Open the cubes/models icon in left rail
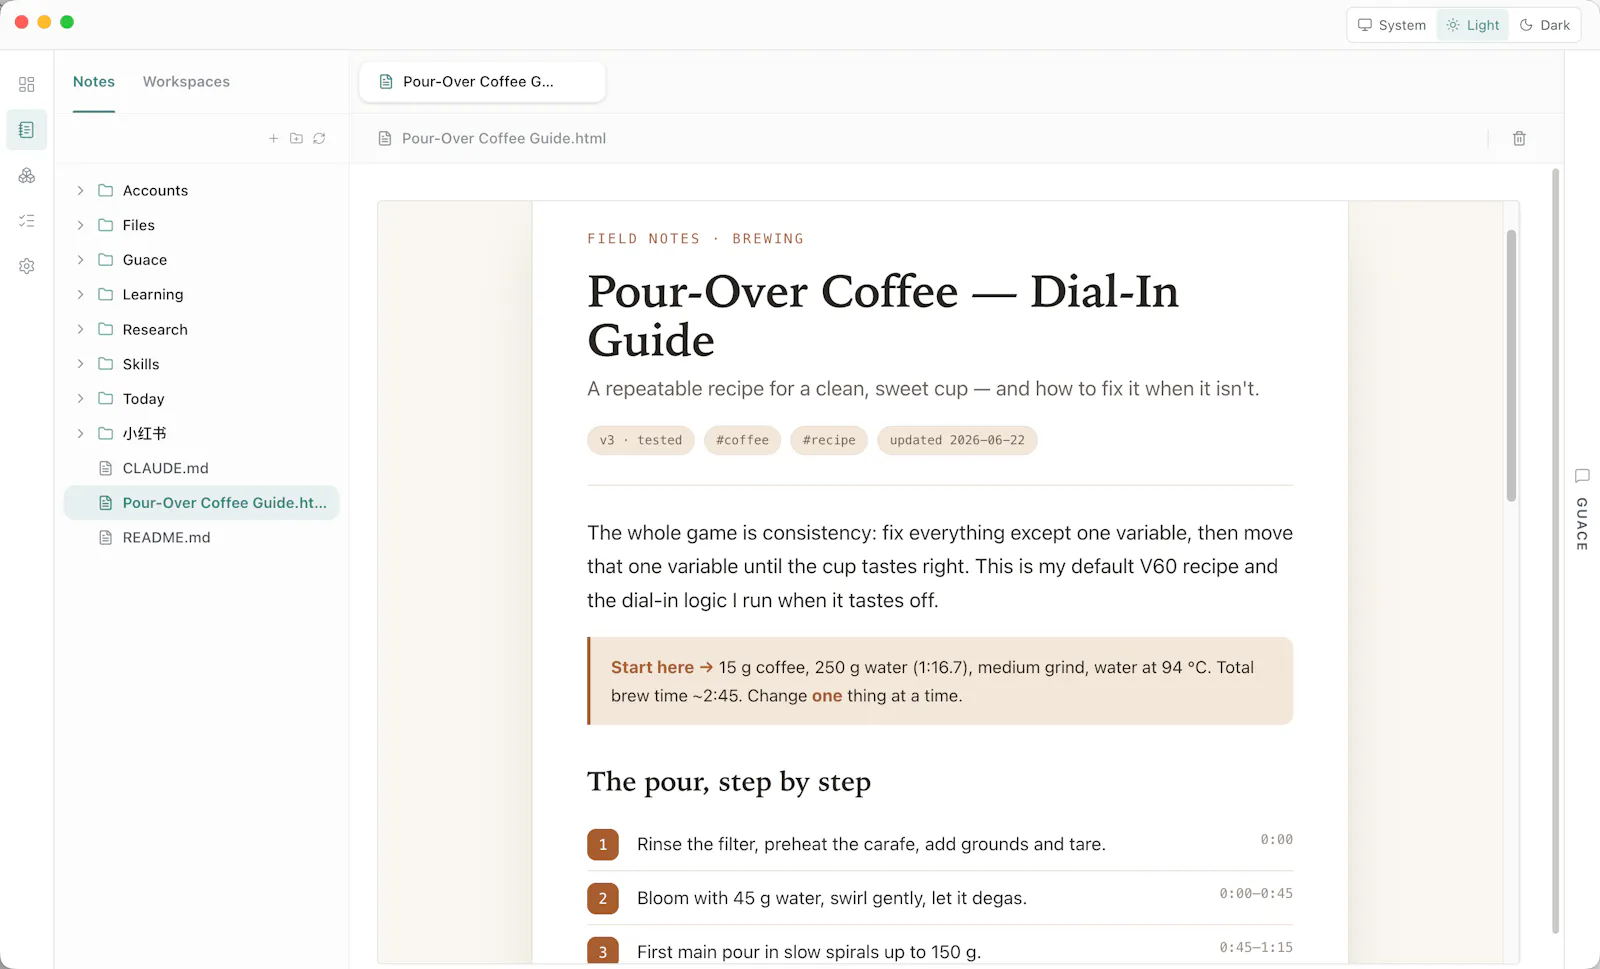This screenshot has width=1600, height=969. coord(27,175)
